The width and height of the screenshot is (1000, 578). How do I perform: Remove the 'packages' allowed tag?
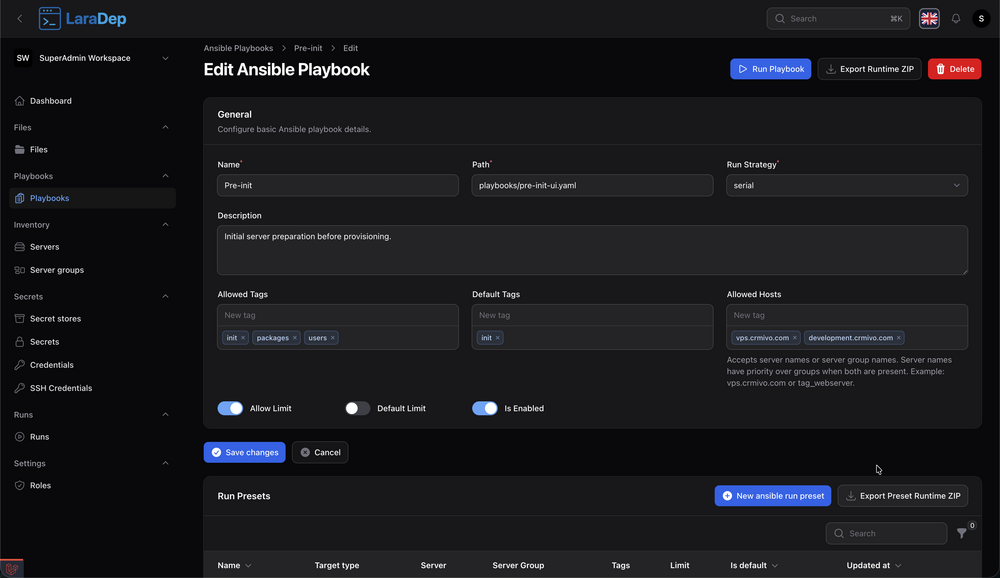[295, 338]
